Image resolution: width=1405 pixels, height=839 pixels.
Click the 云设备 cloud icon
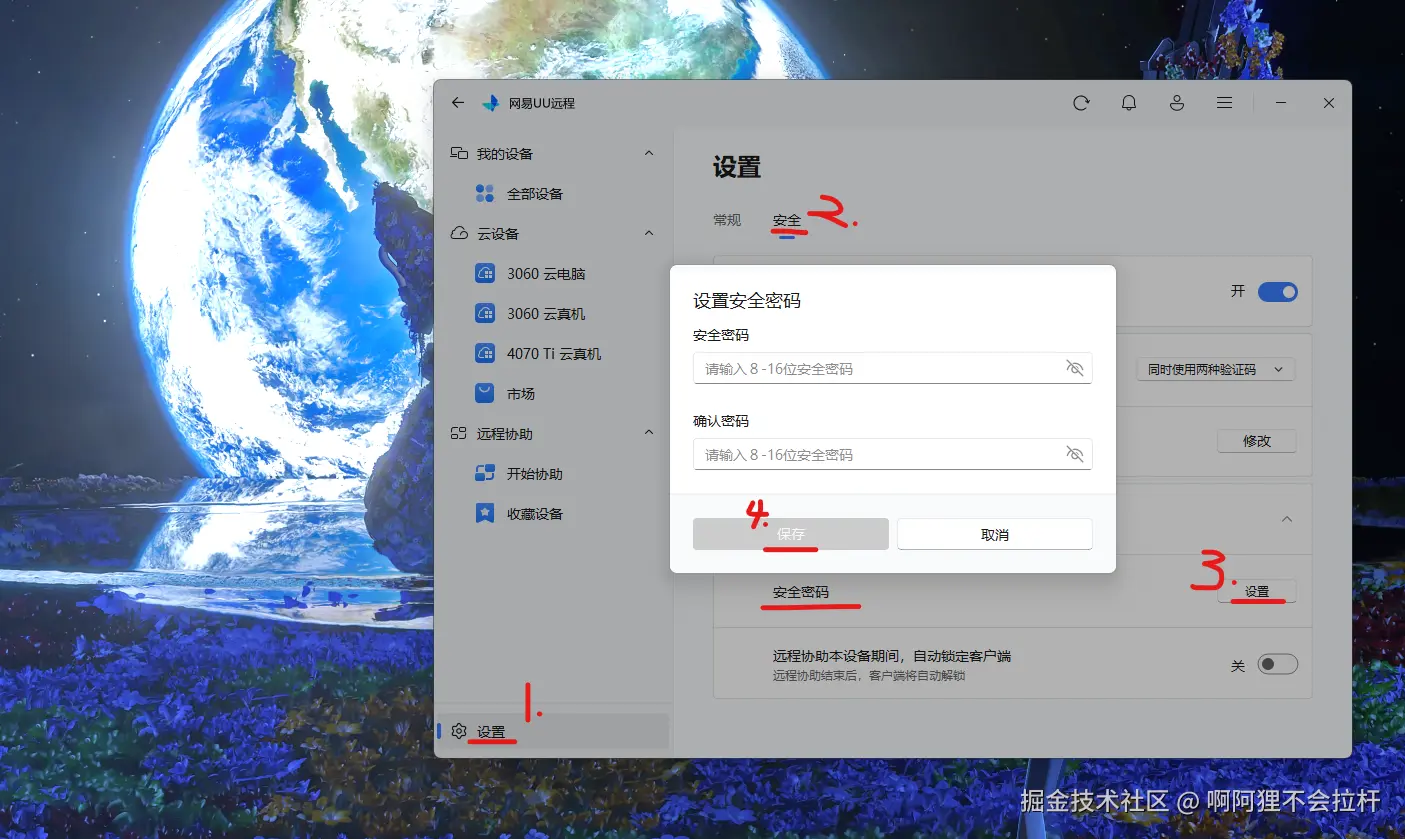(x=459, y=234)
